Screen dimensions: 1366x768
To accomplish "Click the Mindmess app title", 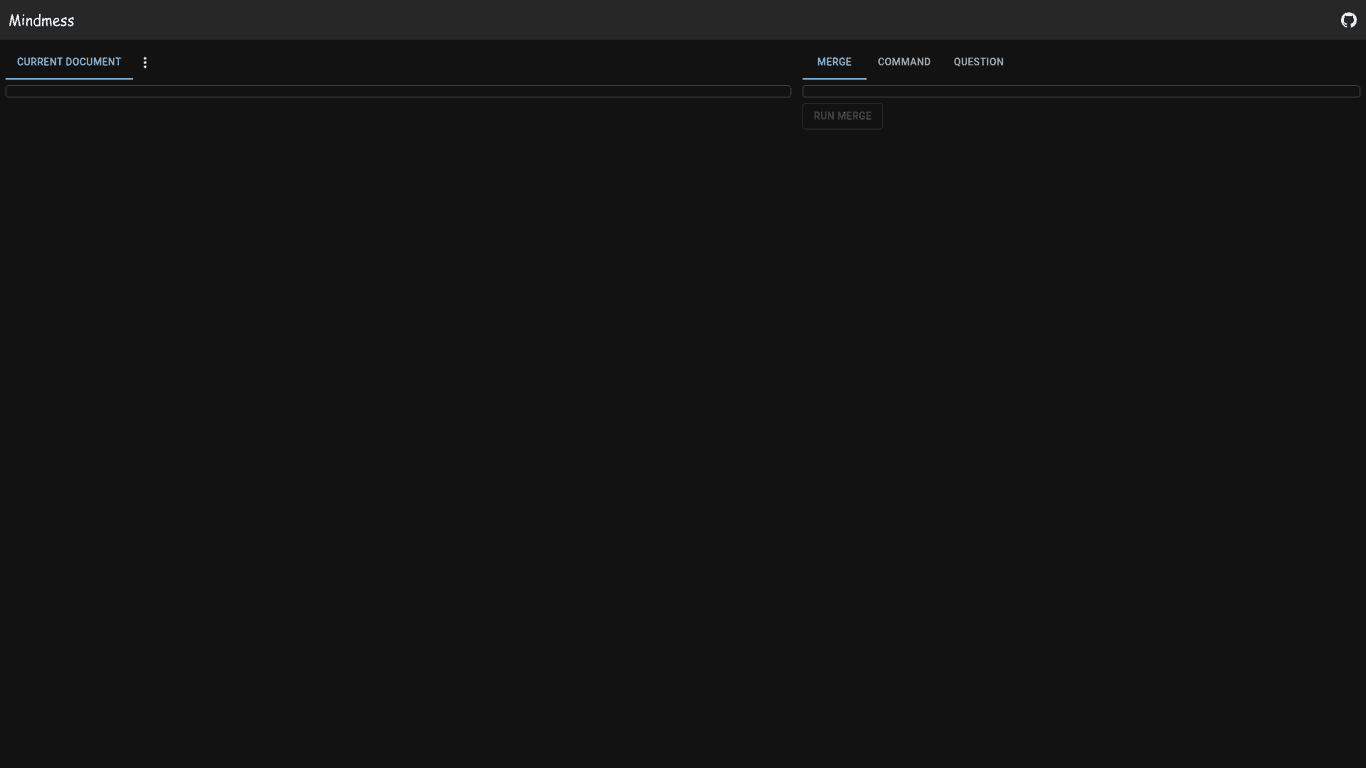I will [x=42, y=20].
